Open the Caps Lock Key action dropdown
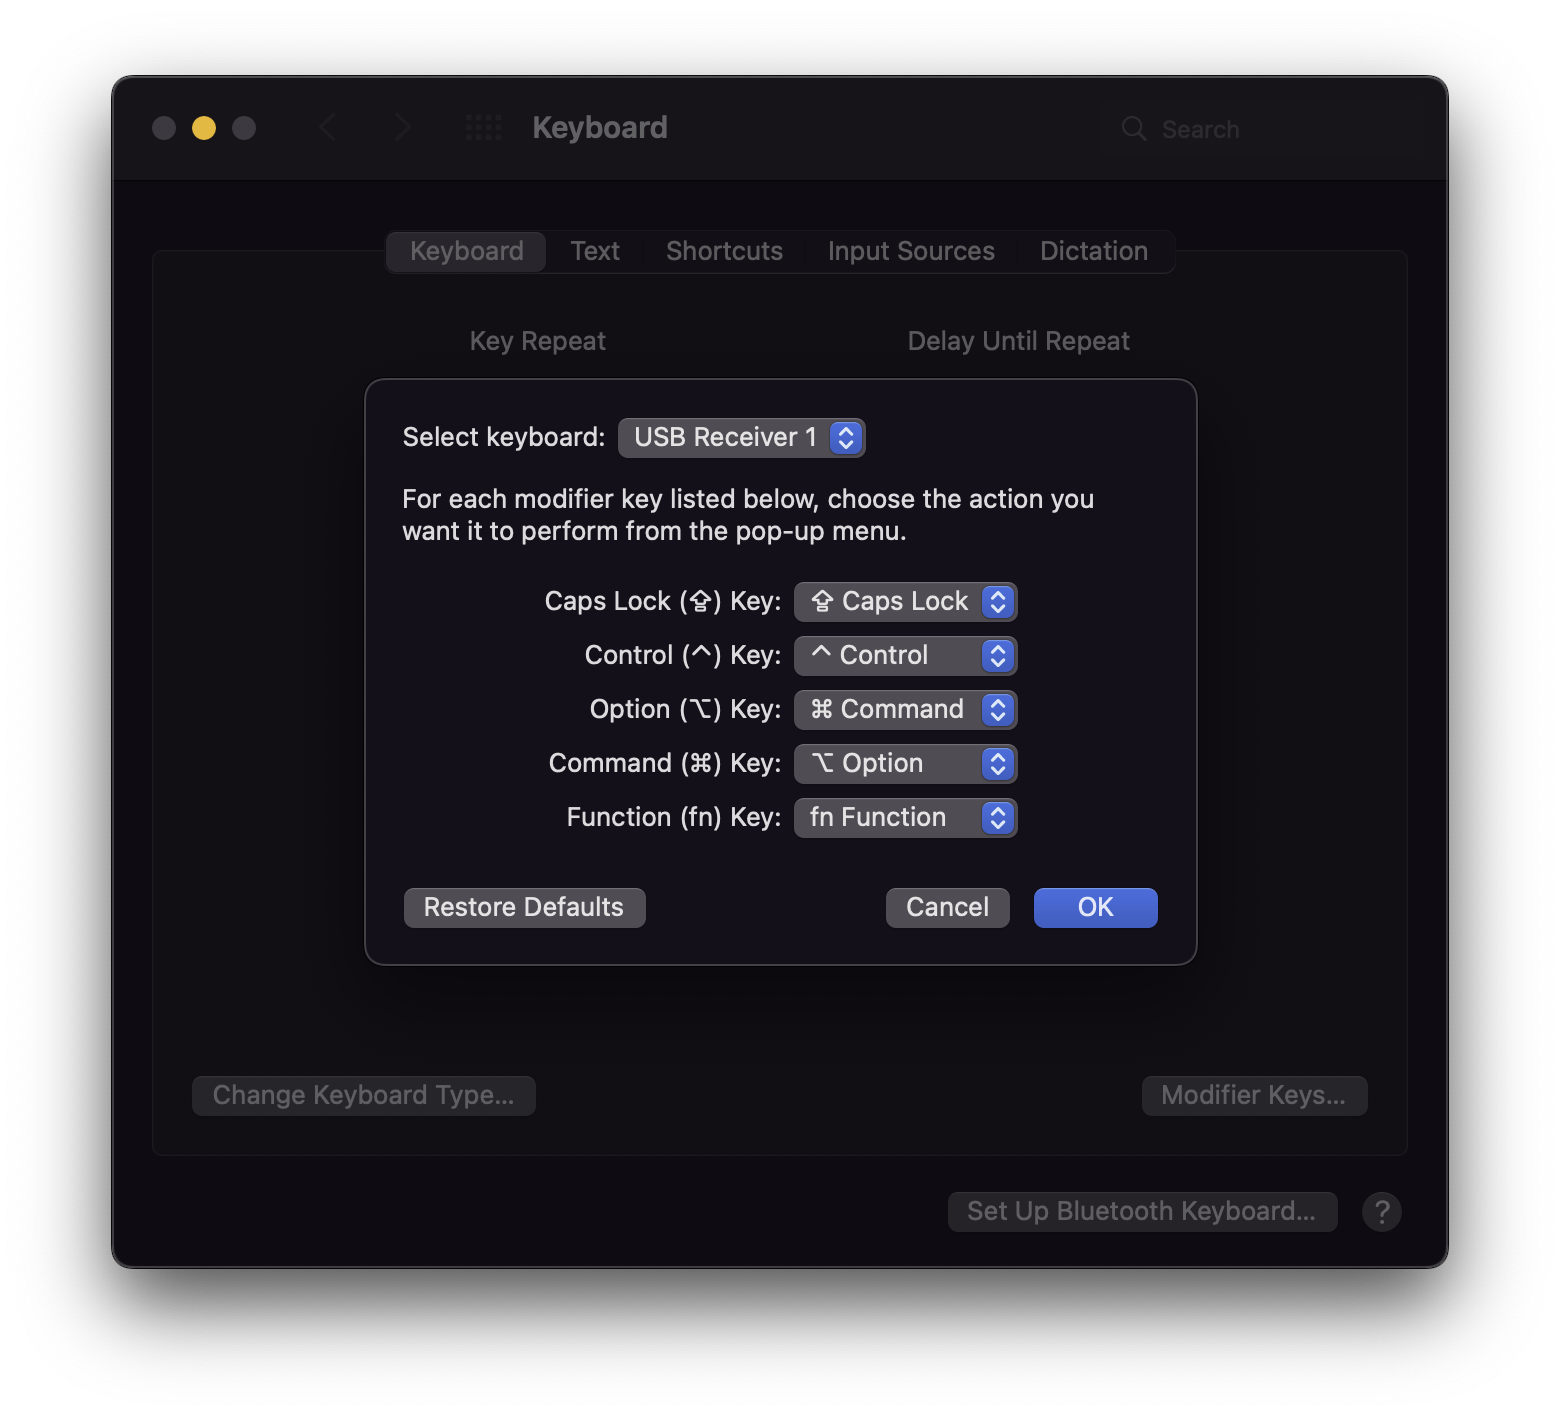 click(x=905, y=601)
